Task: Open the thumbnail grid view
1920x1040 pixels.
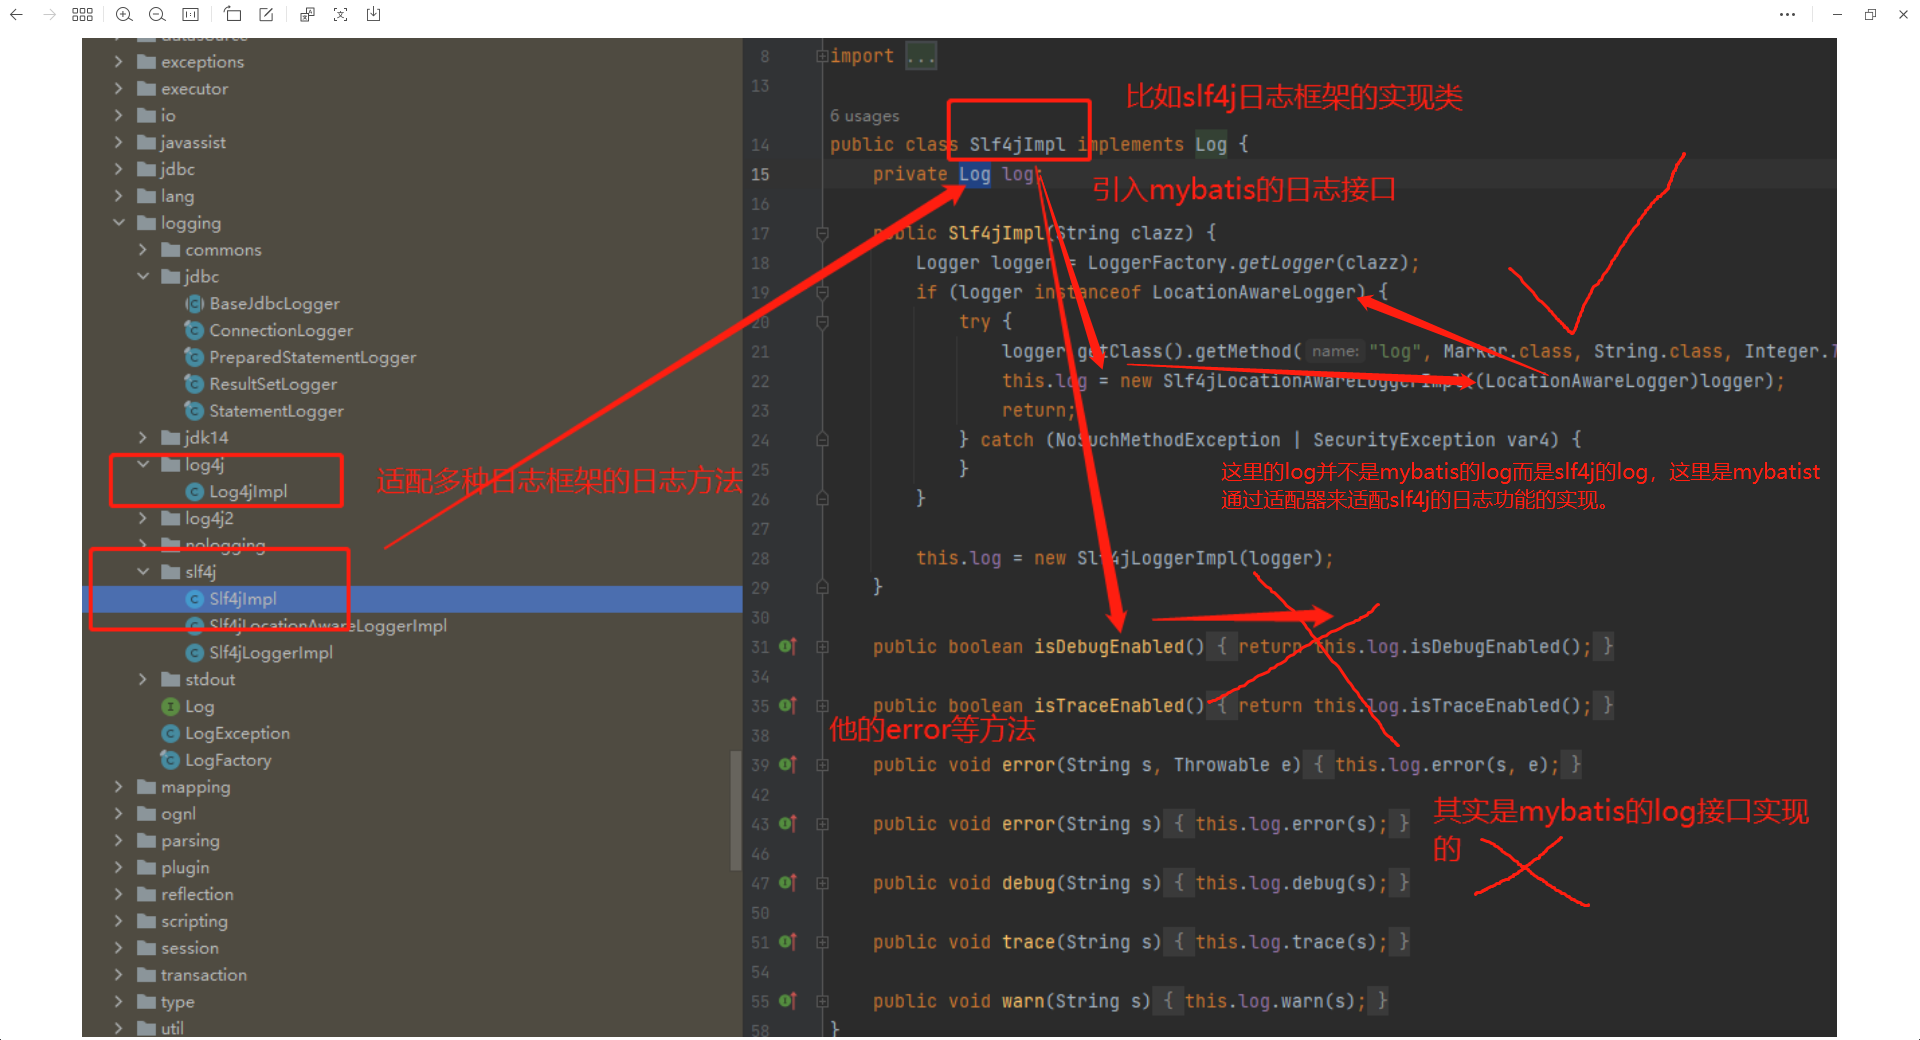Action: tap(83, 15)
